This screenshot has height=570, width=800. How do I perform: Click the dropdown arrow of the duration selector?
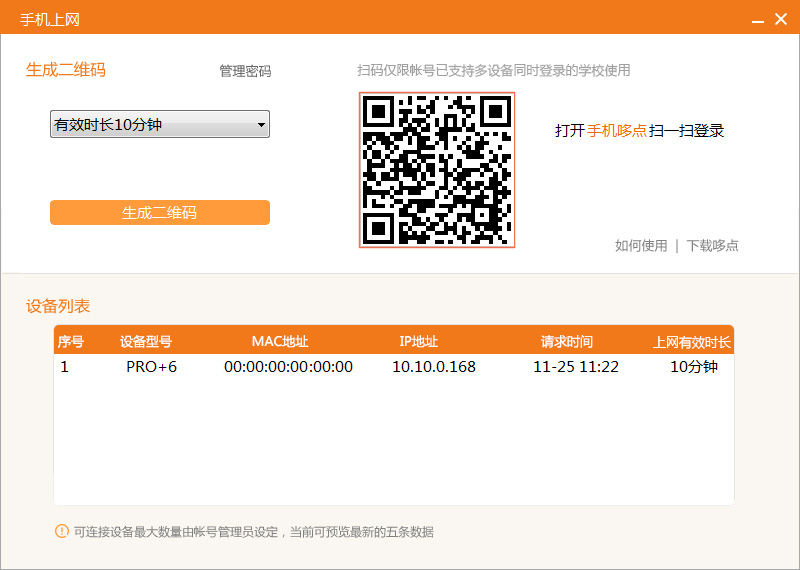point(261,125)
